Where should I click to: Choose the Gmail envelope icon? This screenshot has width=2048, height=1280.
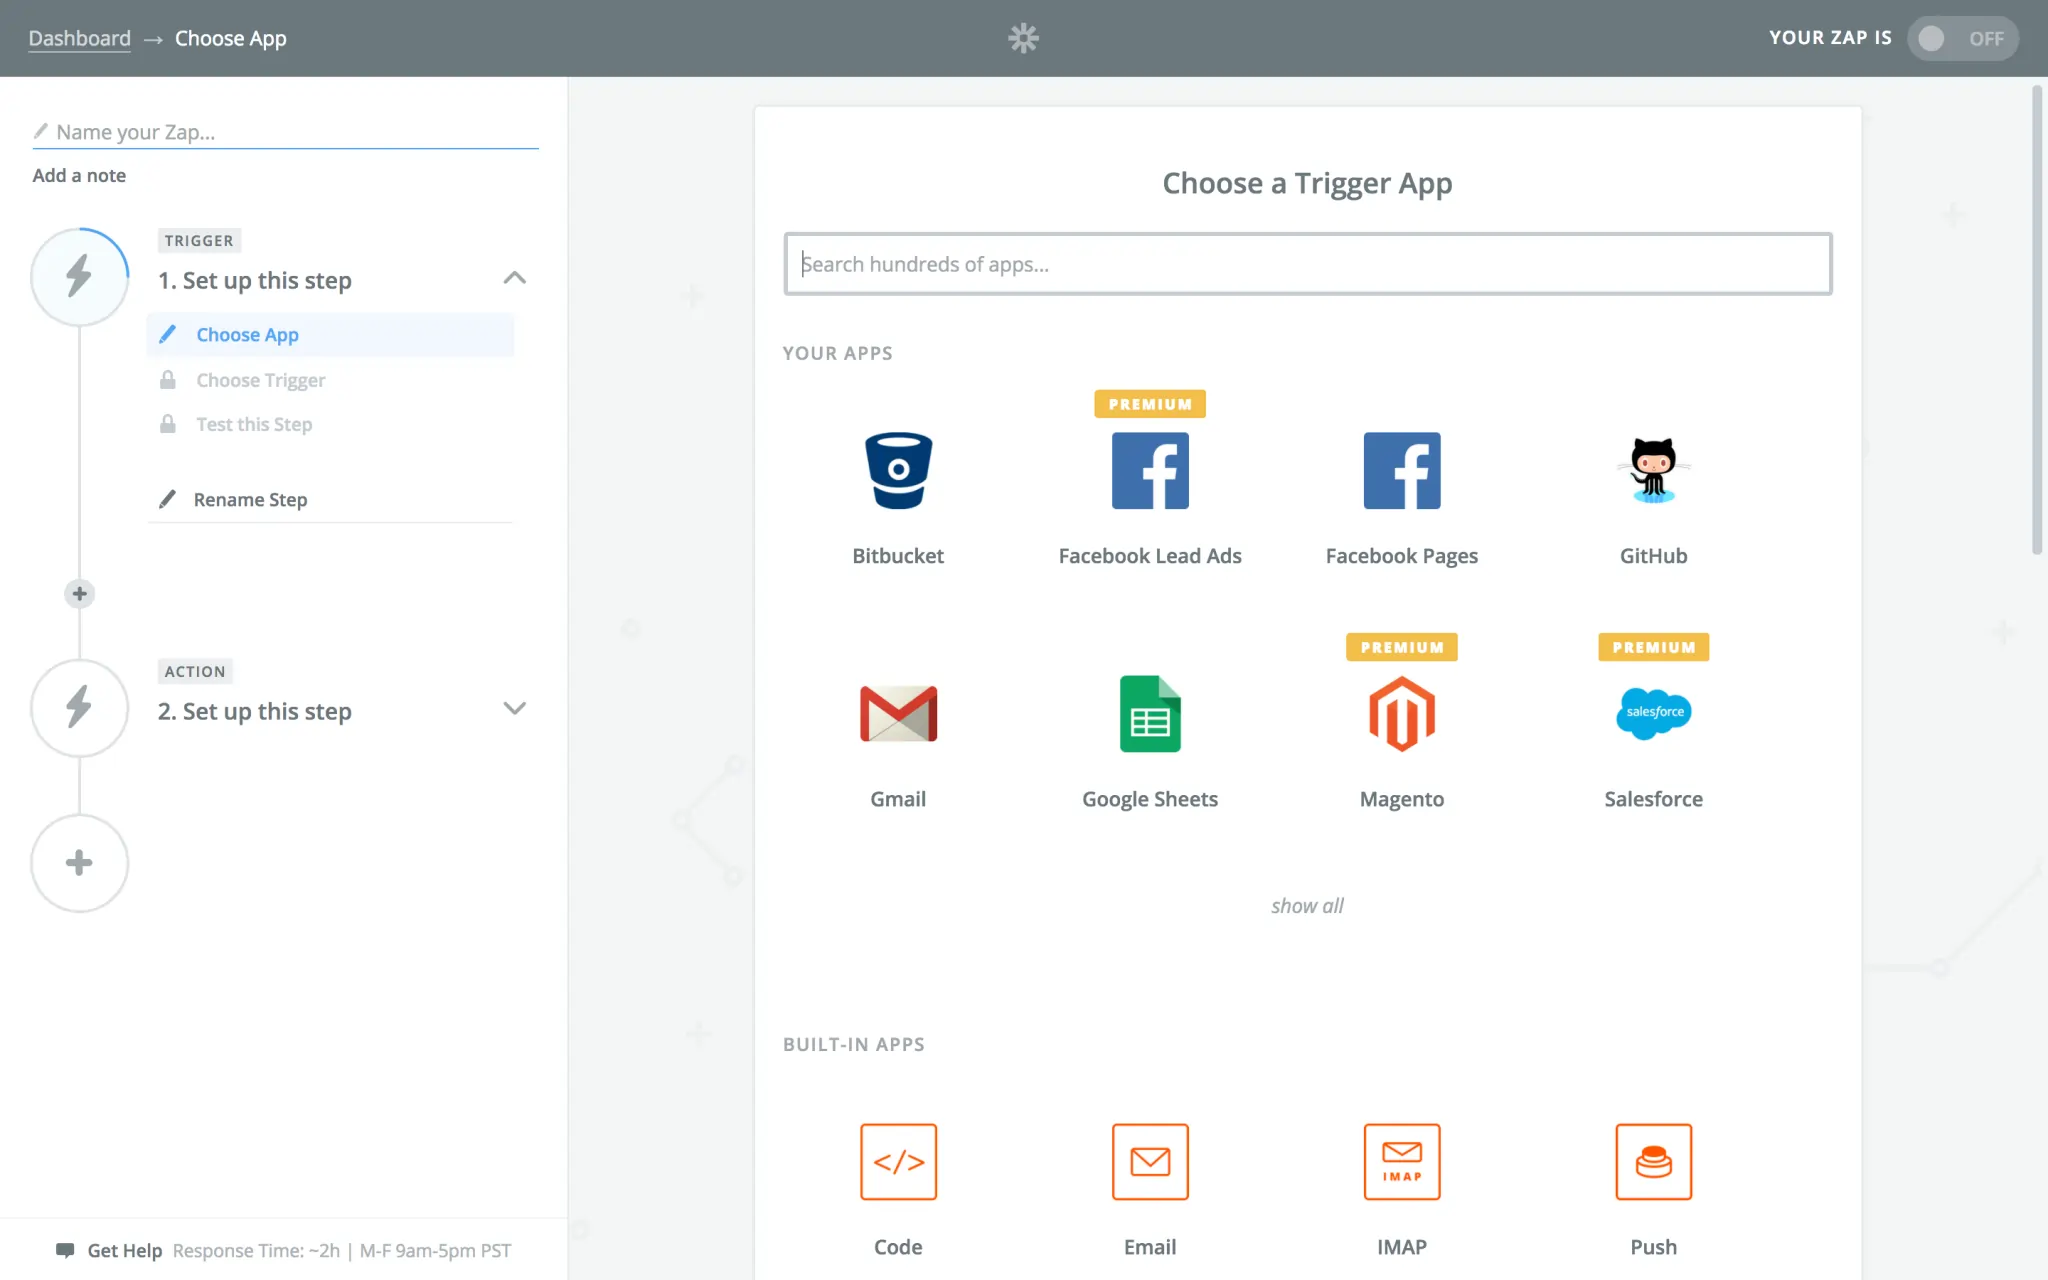click(x=898, y=714)
